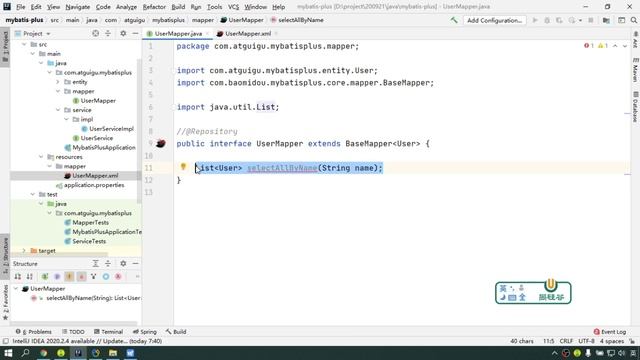The width and height of the screenshot is (640, 360).
Task: Collapse UserMapper node in Structure
Action: (16, 289)
